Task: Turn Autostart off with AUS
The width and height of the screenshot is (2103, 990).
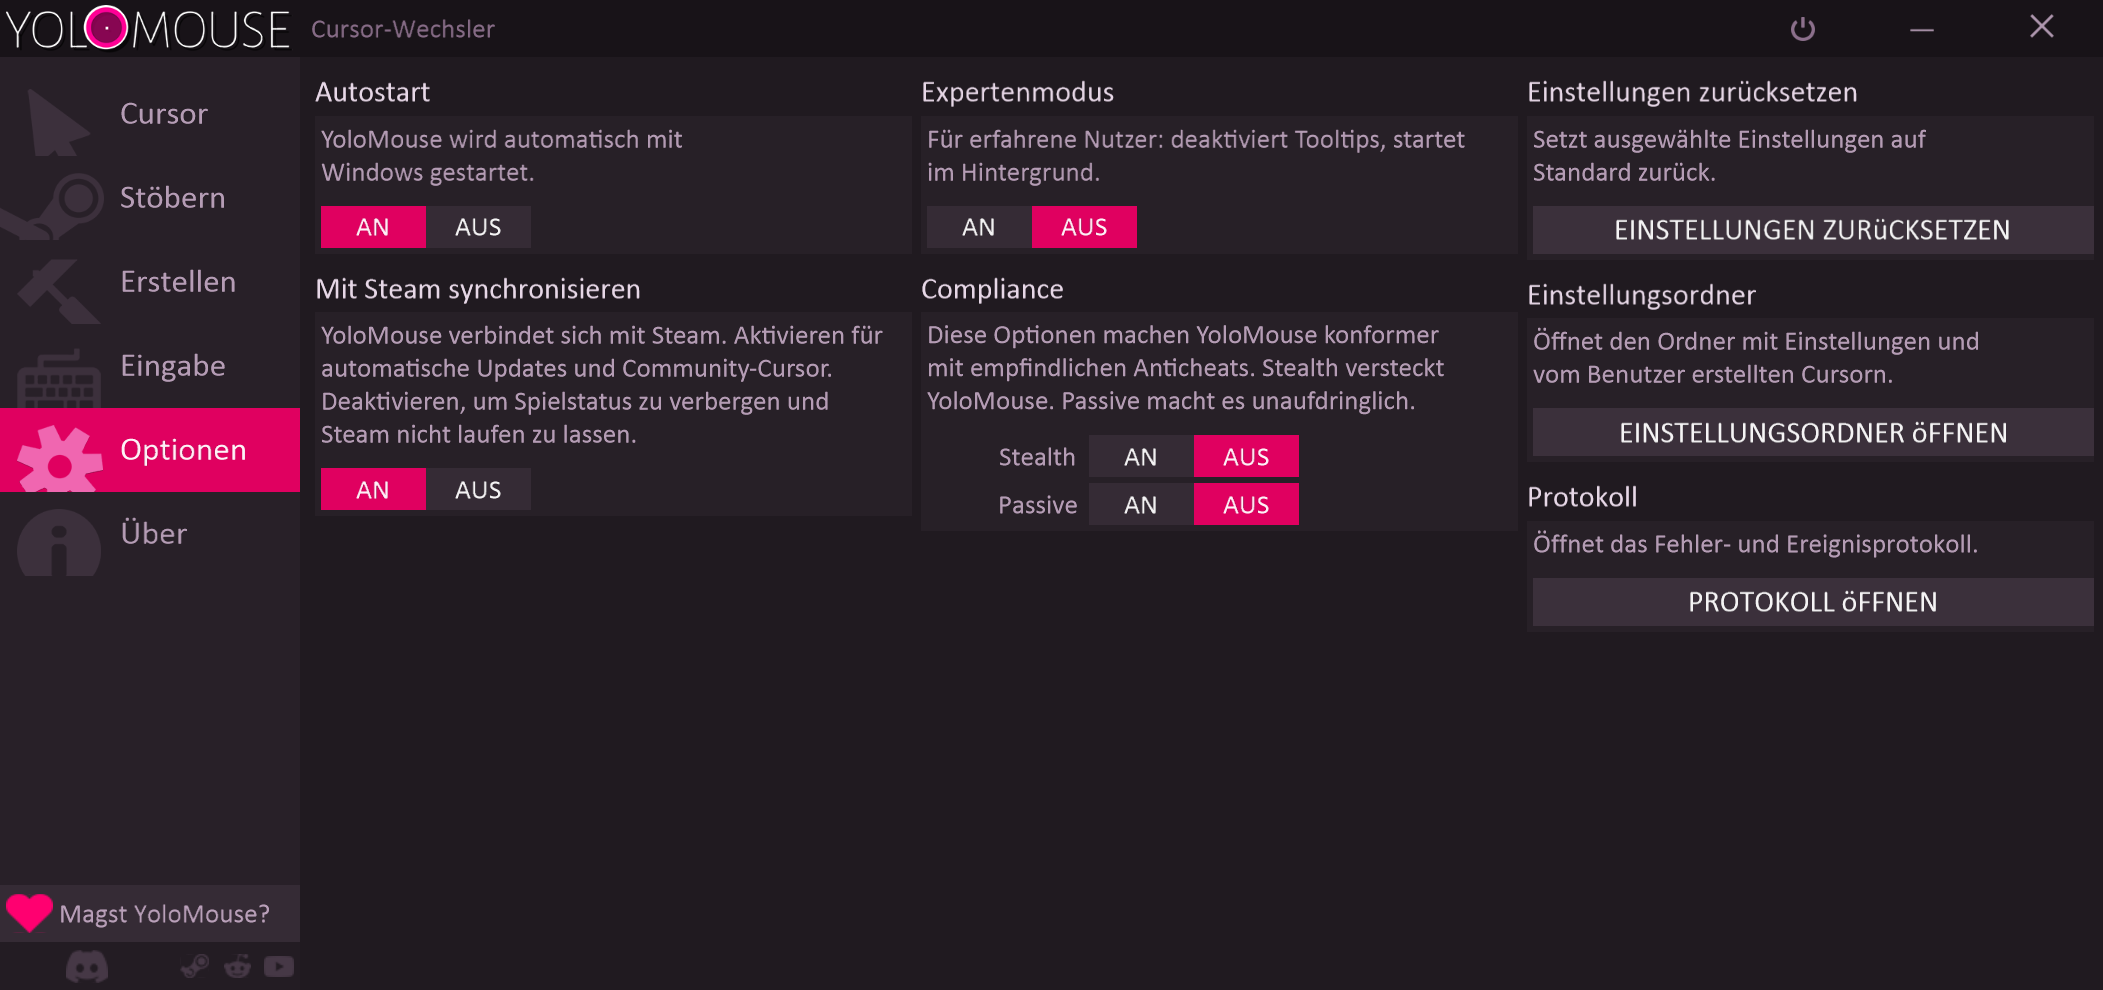Action: (478, 227)
